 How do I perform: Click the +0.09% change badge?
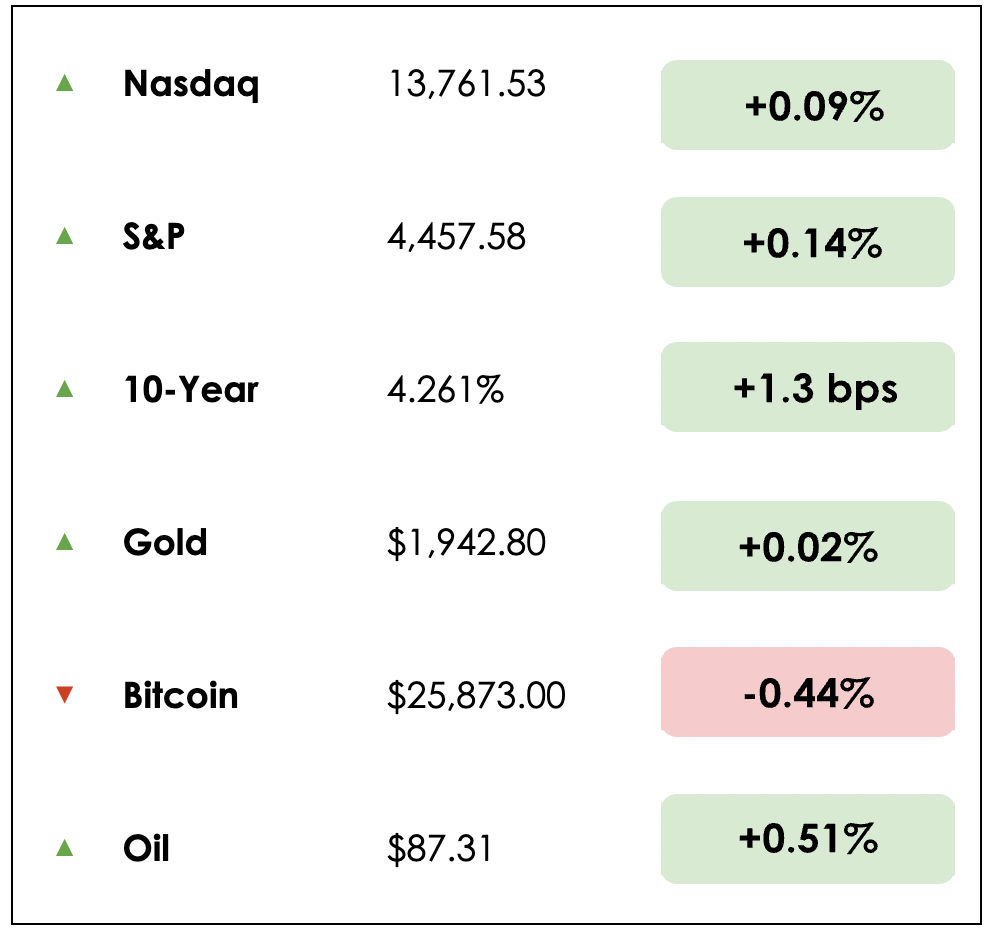808,106
